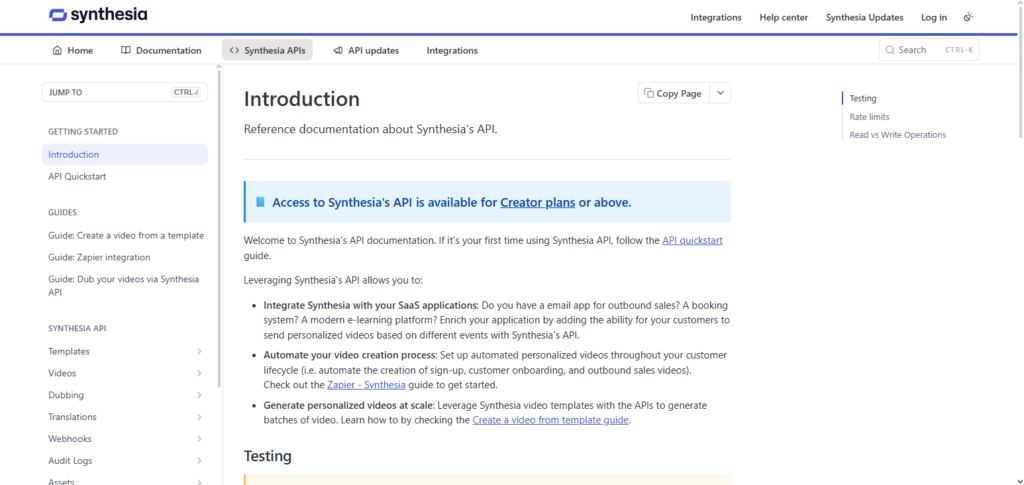Screen dimensions: 1024x485
Task: Open the API updates tab
Action: click(366, 50)
